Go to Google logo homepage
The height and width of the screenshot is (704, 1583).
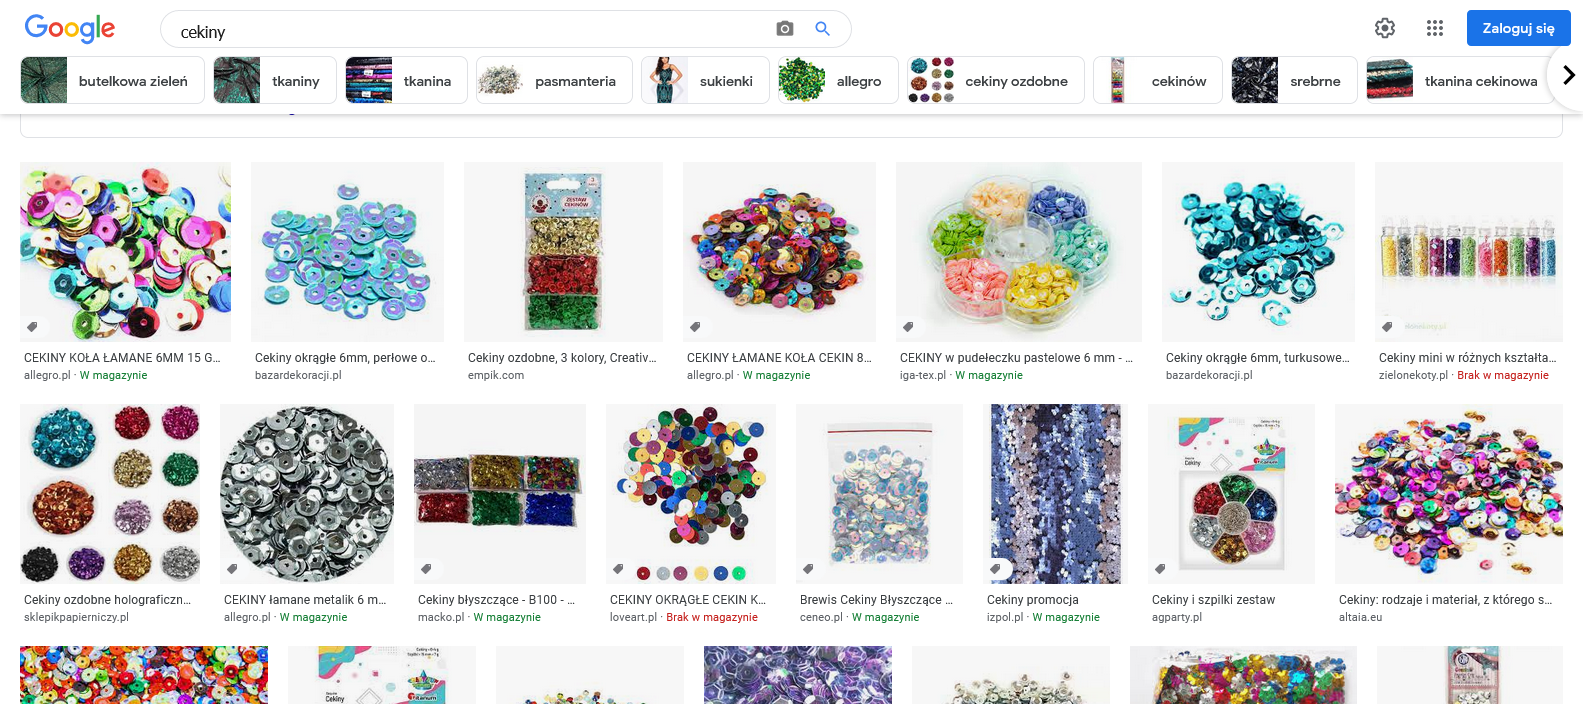[x=70, y=29]
